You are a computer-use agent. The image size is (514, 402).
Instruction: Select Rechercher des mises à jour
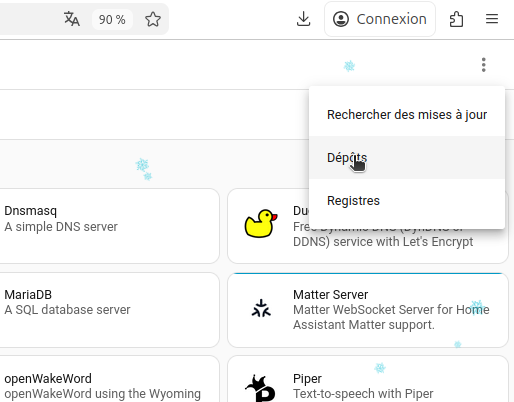click(407, 115)
